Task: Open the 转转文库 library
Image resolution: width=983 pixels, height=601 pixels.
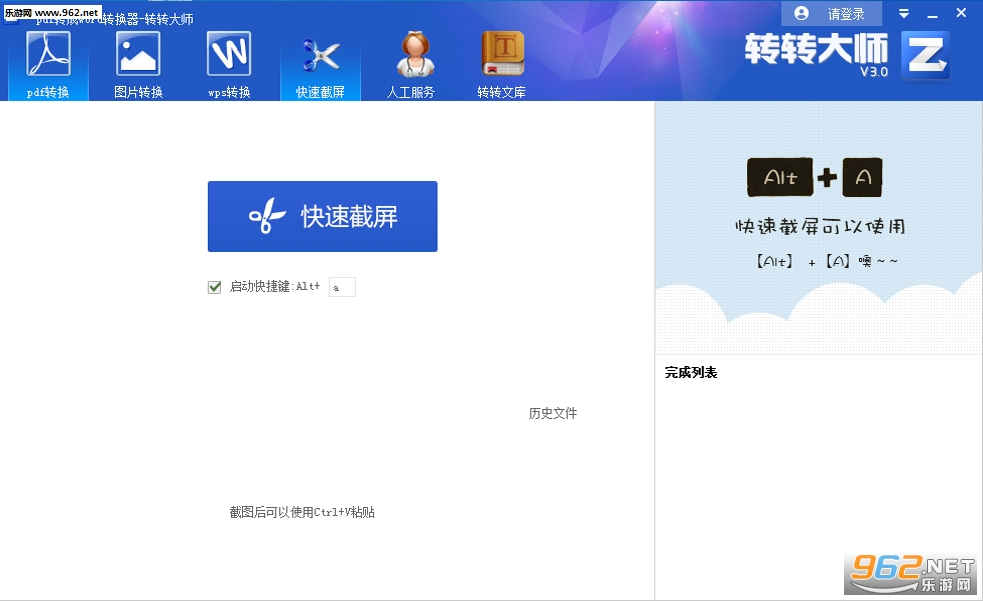Action: (502, 65)
